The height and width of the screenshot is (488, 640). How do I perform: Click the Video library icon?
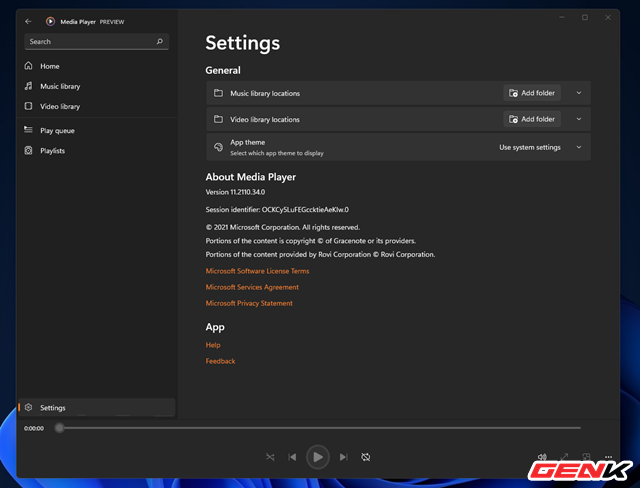point(28,106)
